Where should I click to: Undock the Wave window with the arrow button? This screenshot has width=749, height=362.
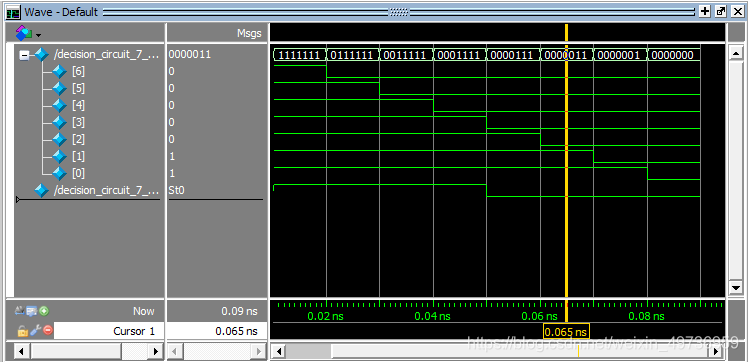tap(720, 11)
